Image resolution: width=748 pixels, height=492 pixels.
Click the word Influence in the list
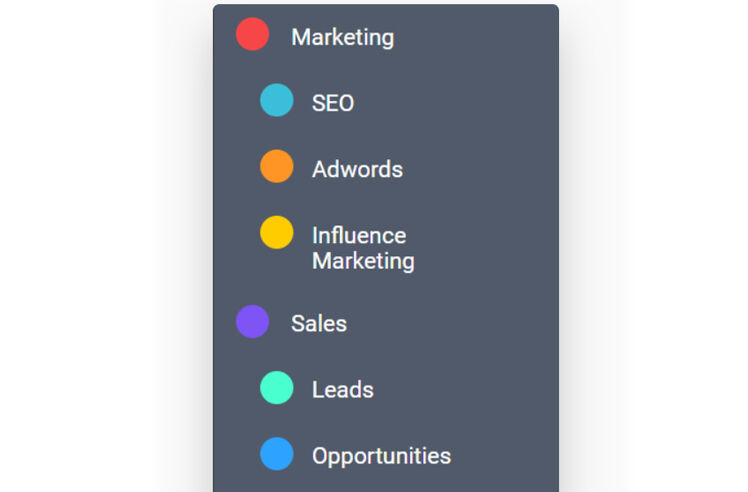coord(359,236)
